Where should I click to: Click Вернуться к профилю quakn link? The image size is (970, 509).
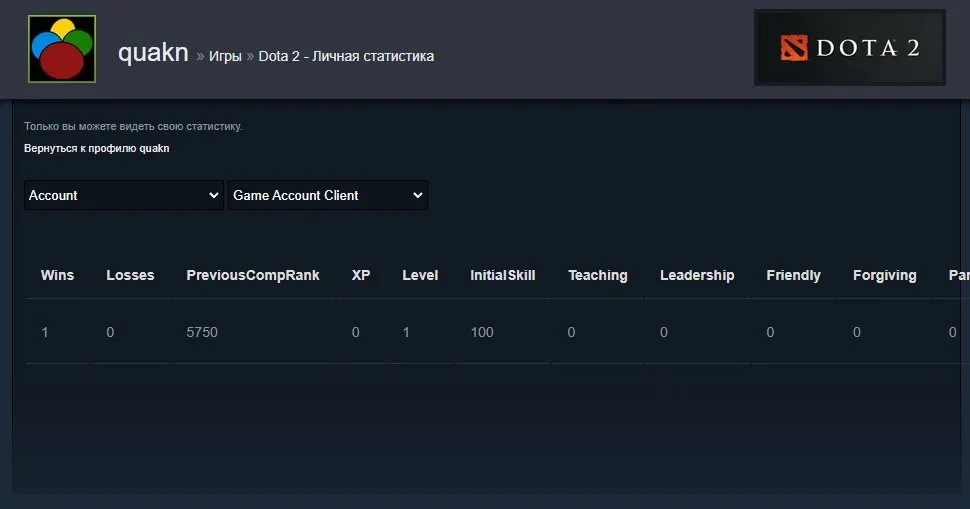coord(97,148)
